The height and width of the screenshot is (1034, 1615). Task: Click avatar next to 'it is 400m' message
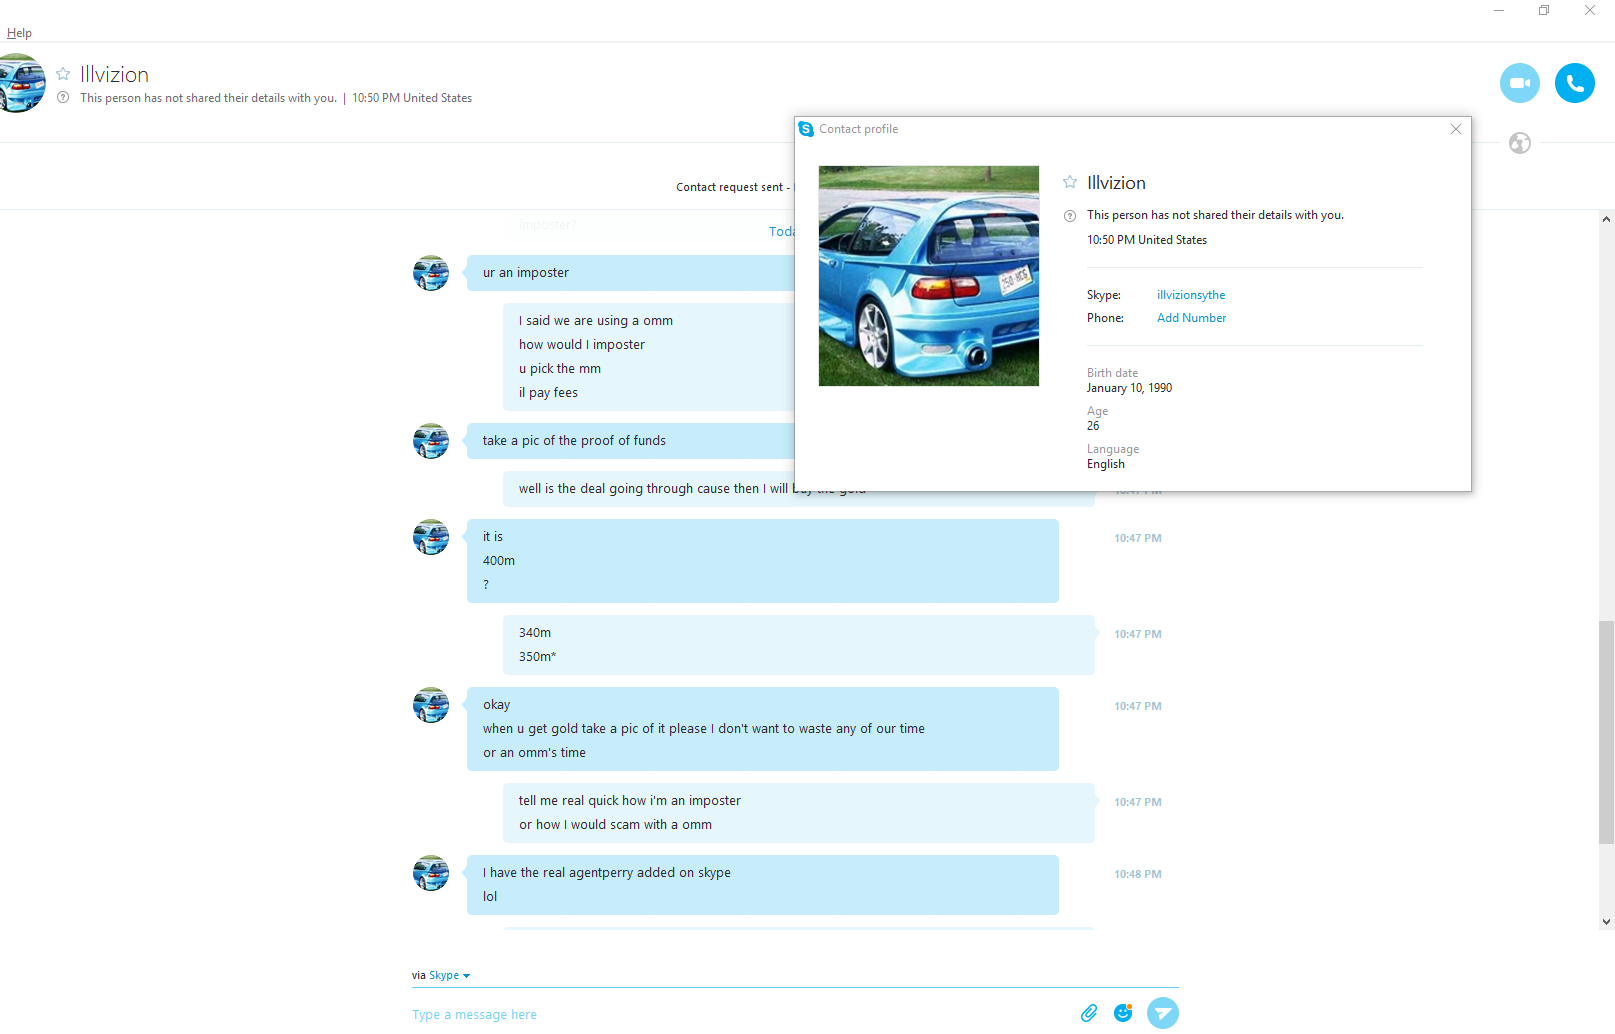pyautogui.click(x=431, y=537)
